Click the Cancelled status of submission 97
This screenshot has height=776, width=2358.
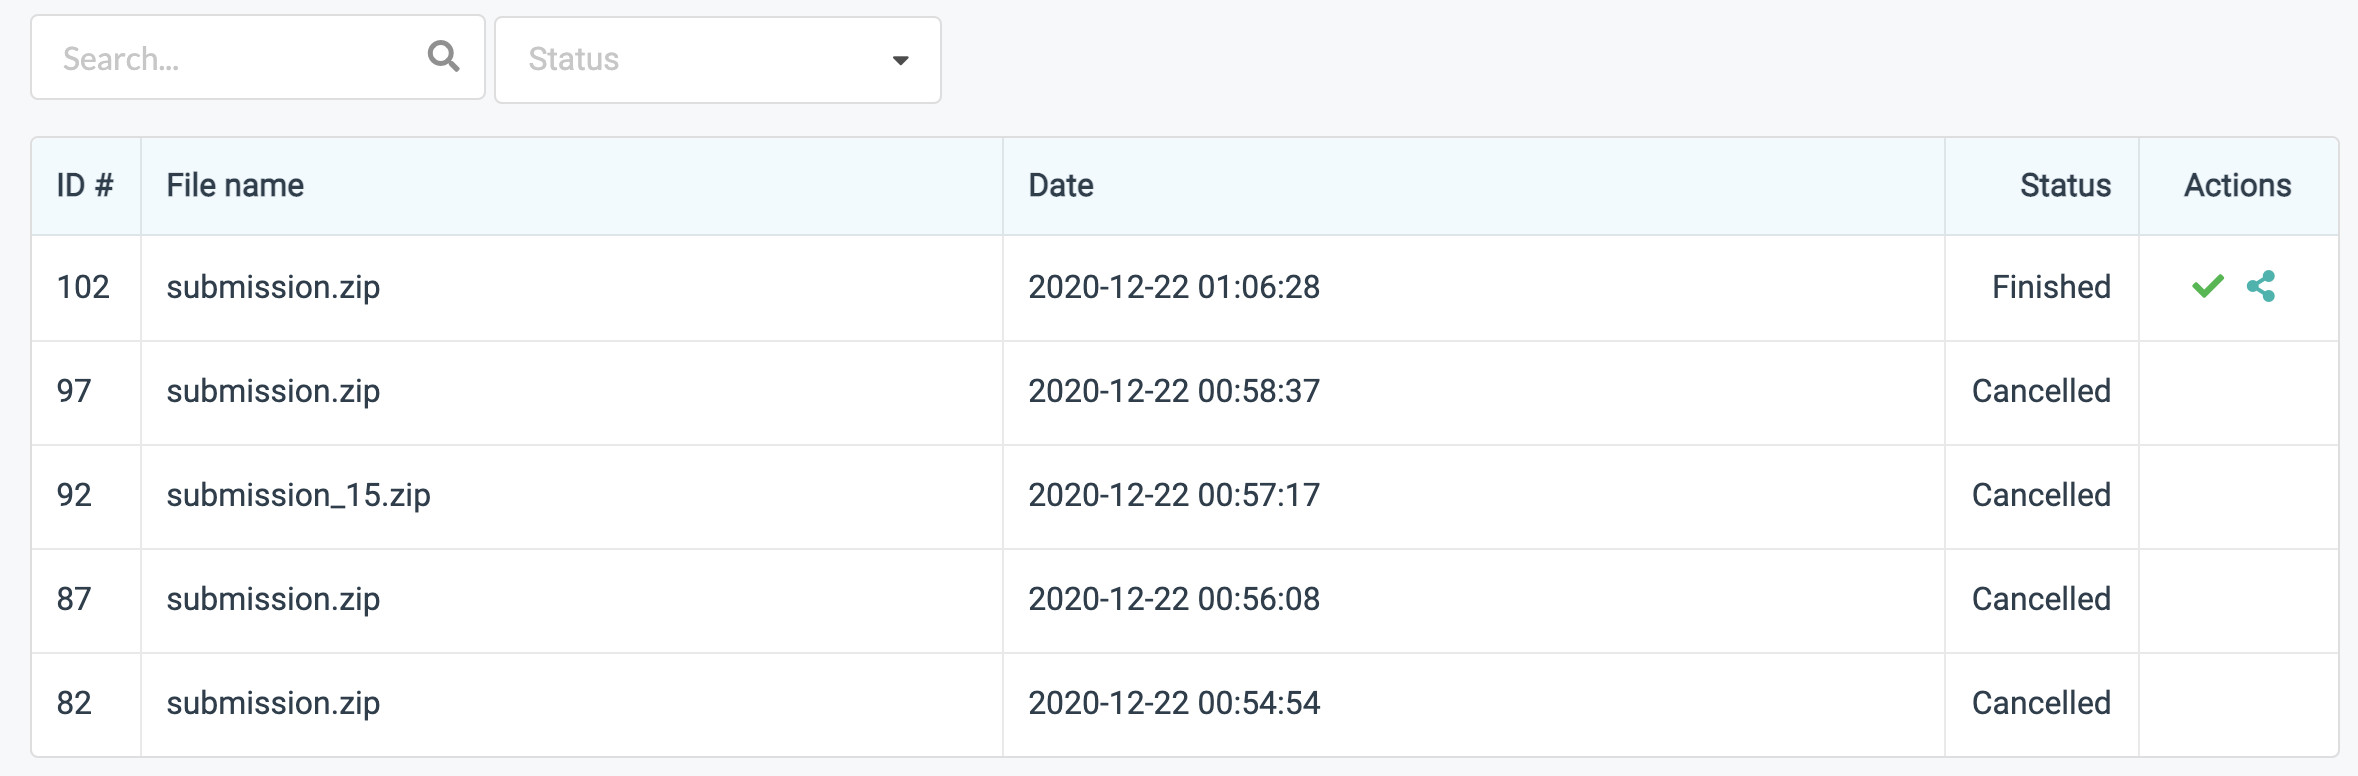(2041, 391)
